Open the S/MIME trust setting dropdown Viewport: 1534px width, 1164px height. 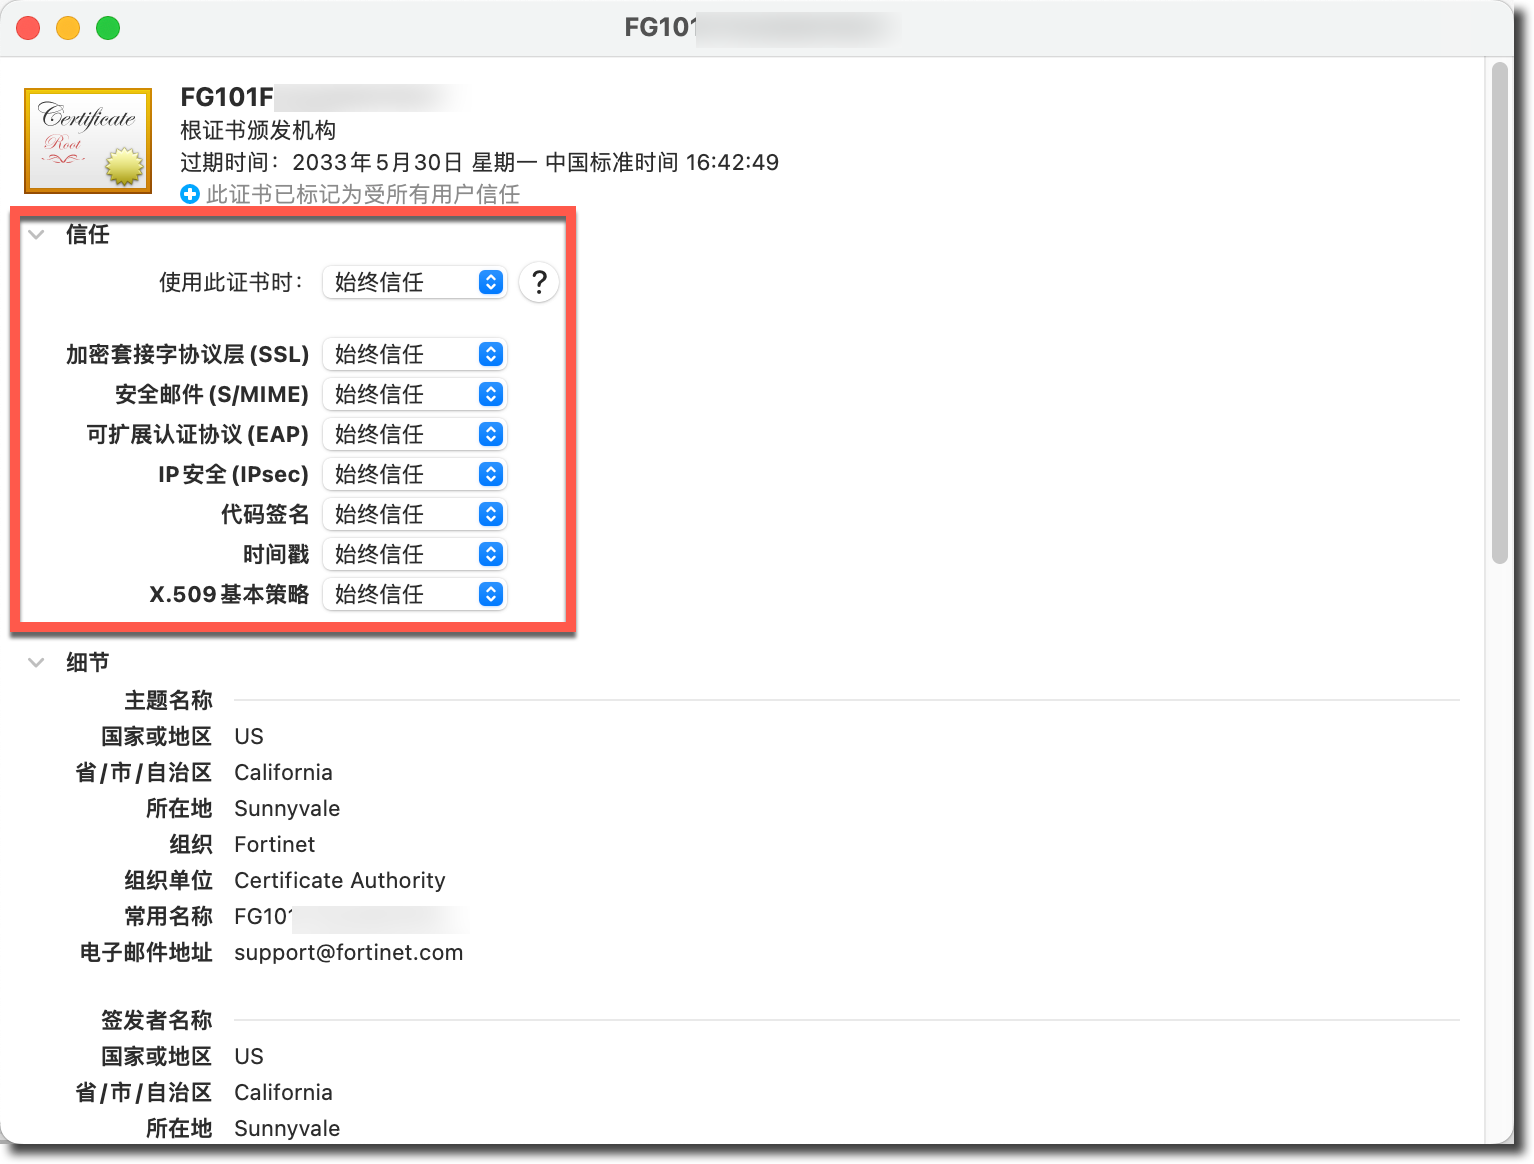tap(414, 394)
